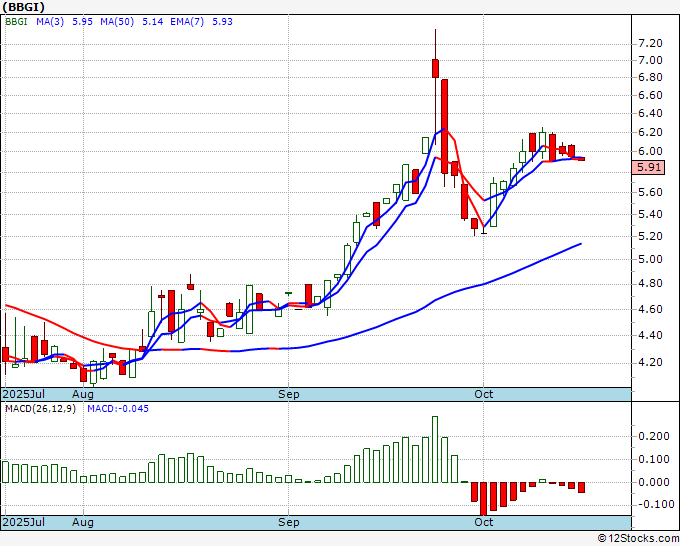Select the MA(50) legend label

(117, 22)
